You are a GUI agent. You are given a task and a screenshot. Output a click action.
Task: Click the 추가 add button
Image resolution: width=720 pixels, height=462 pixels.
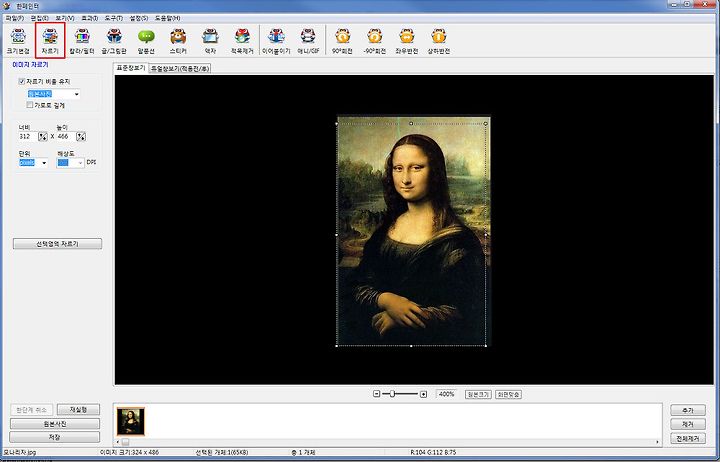687,410
